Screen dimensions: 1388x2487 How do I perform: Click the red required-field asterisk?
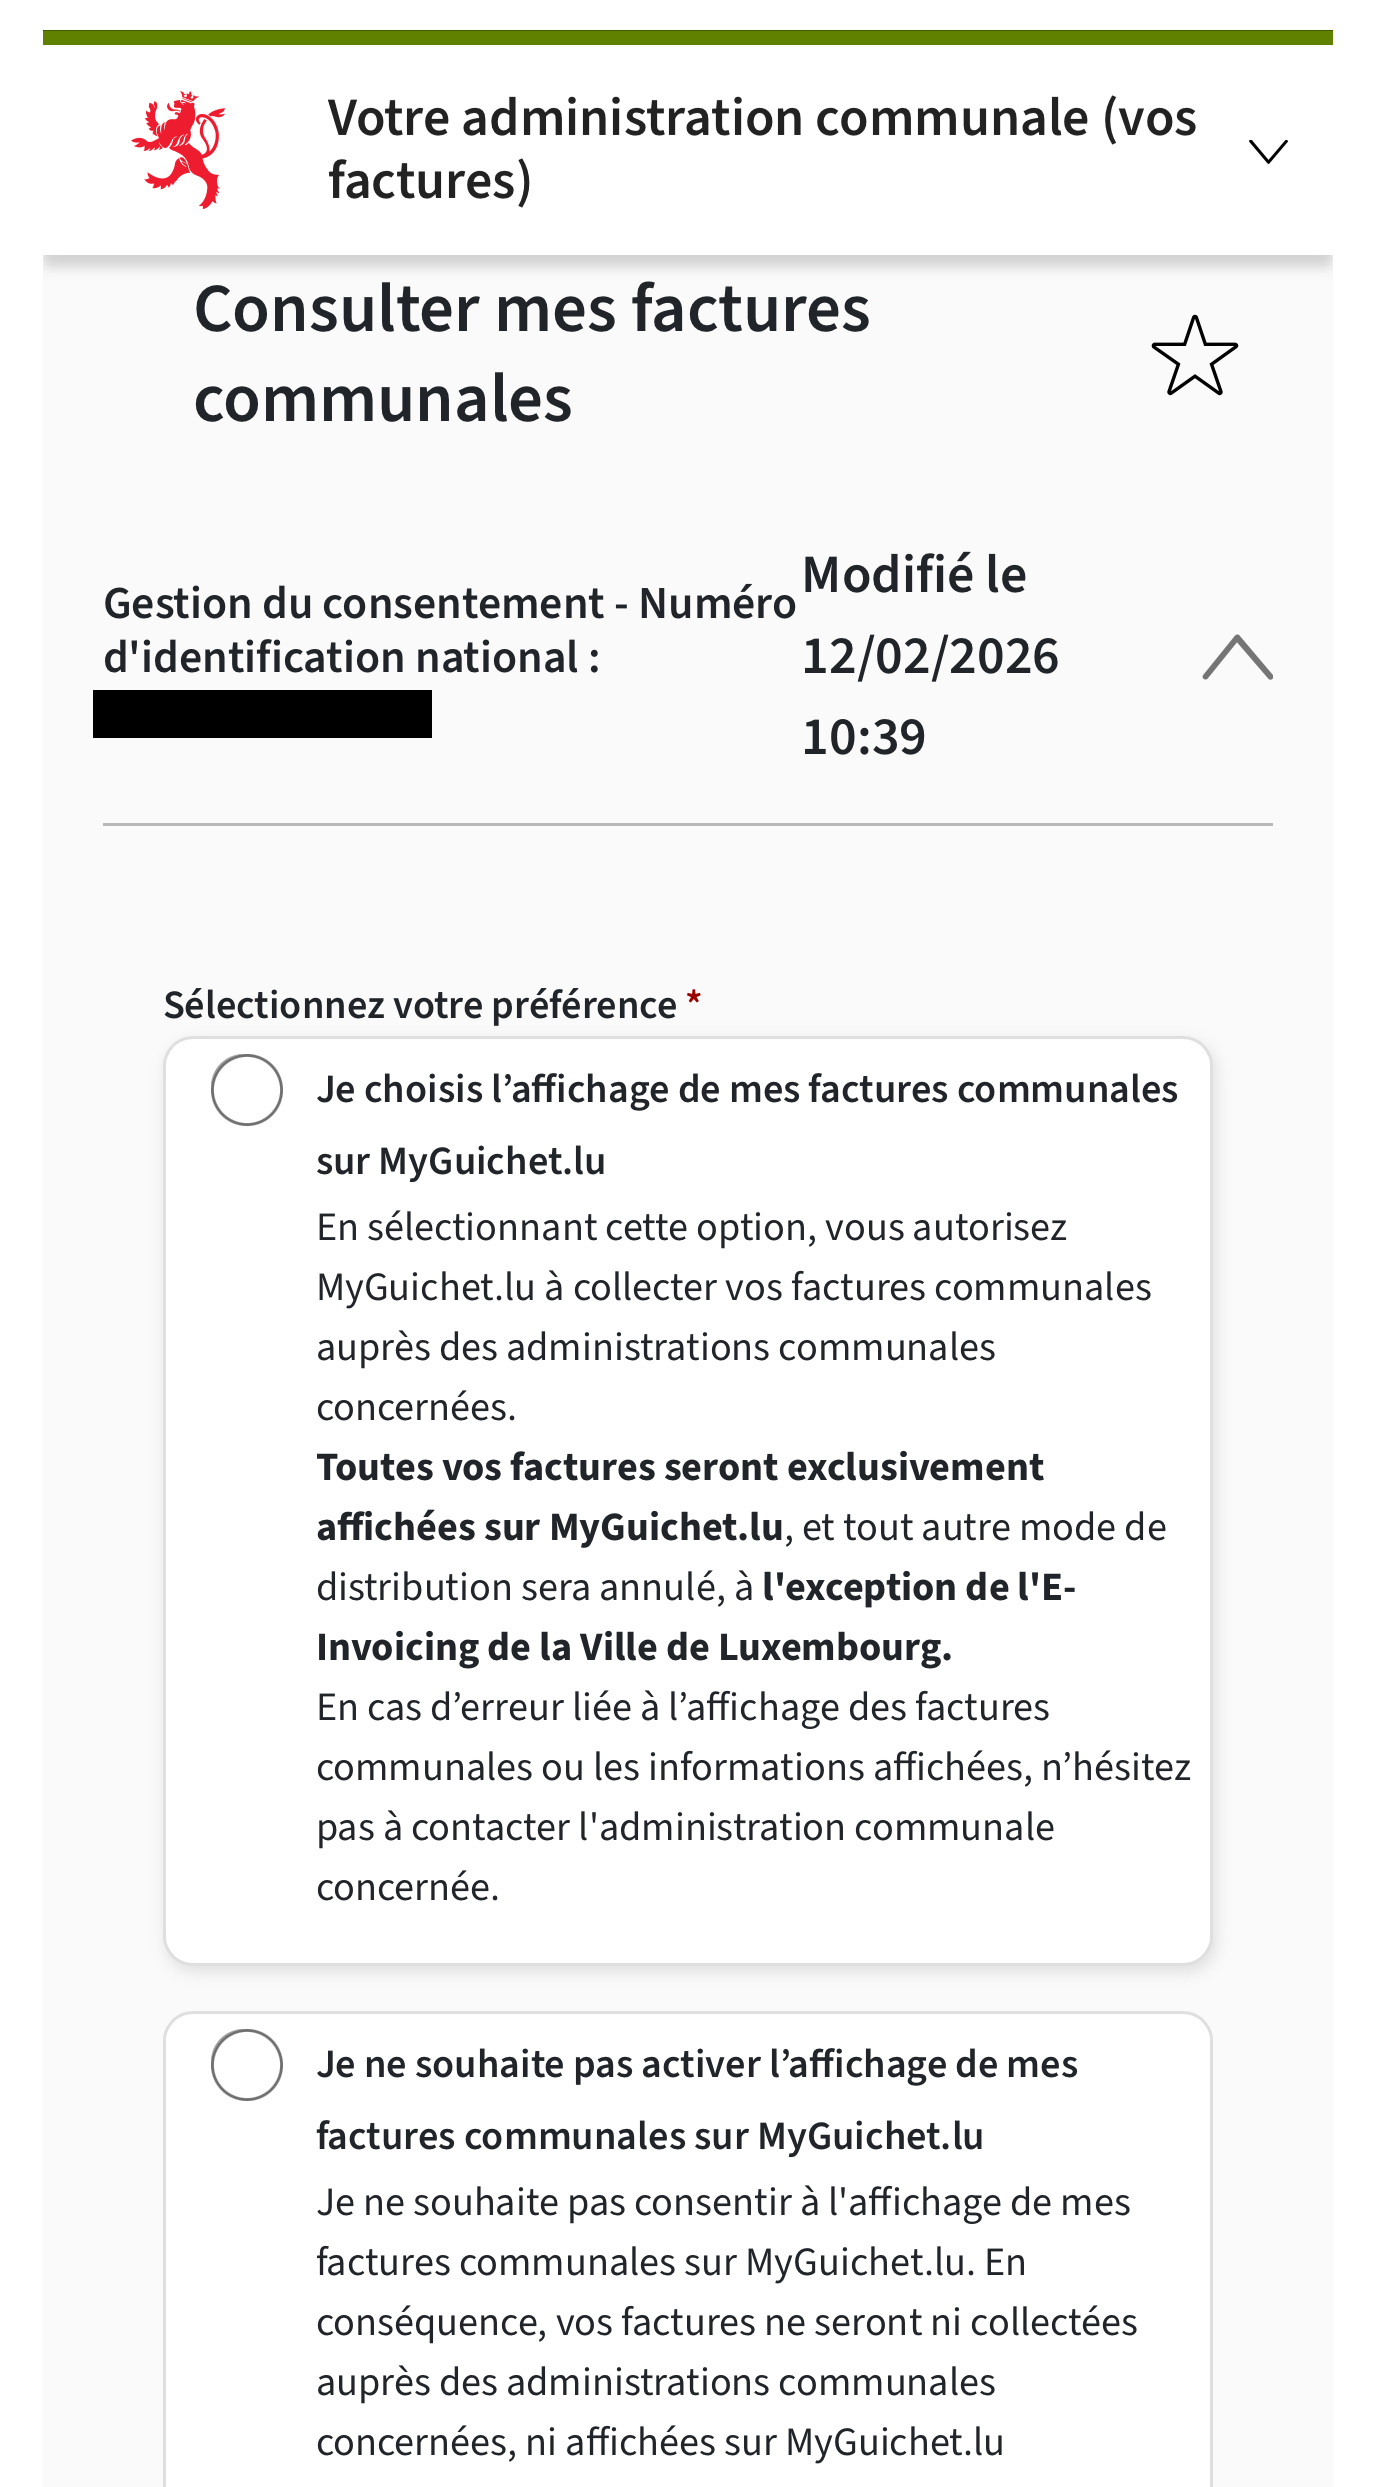pyautogui.click(x=694, y=999)
